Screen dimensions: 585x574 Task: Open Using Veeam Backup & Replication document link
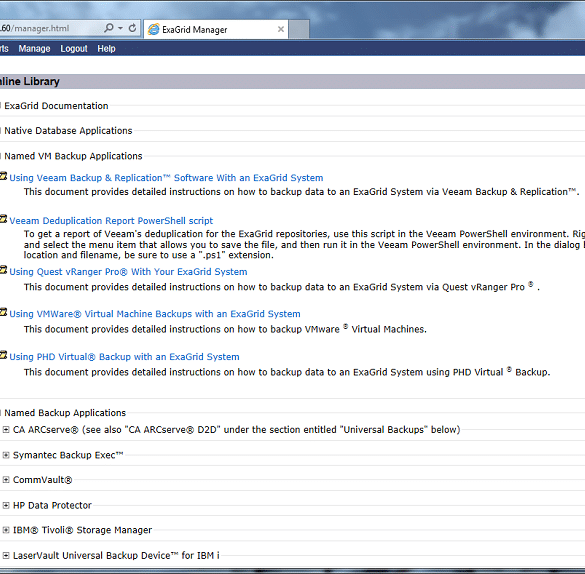point(166,178)
